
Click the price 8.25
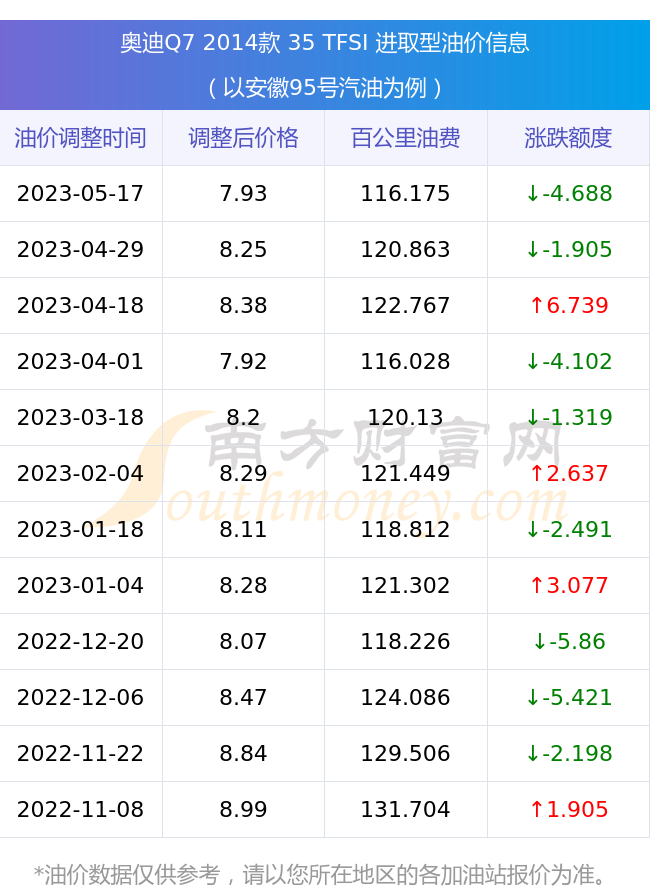click(243, 249)
